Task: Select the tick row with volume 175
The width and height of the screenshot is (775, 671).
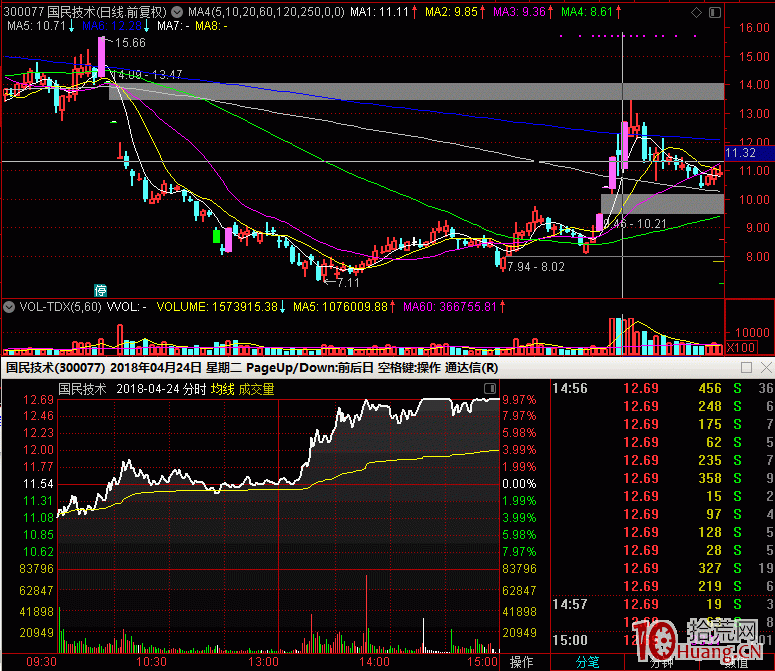Action: pyautogui.click(x=662, y=424)
